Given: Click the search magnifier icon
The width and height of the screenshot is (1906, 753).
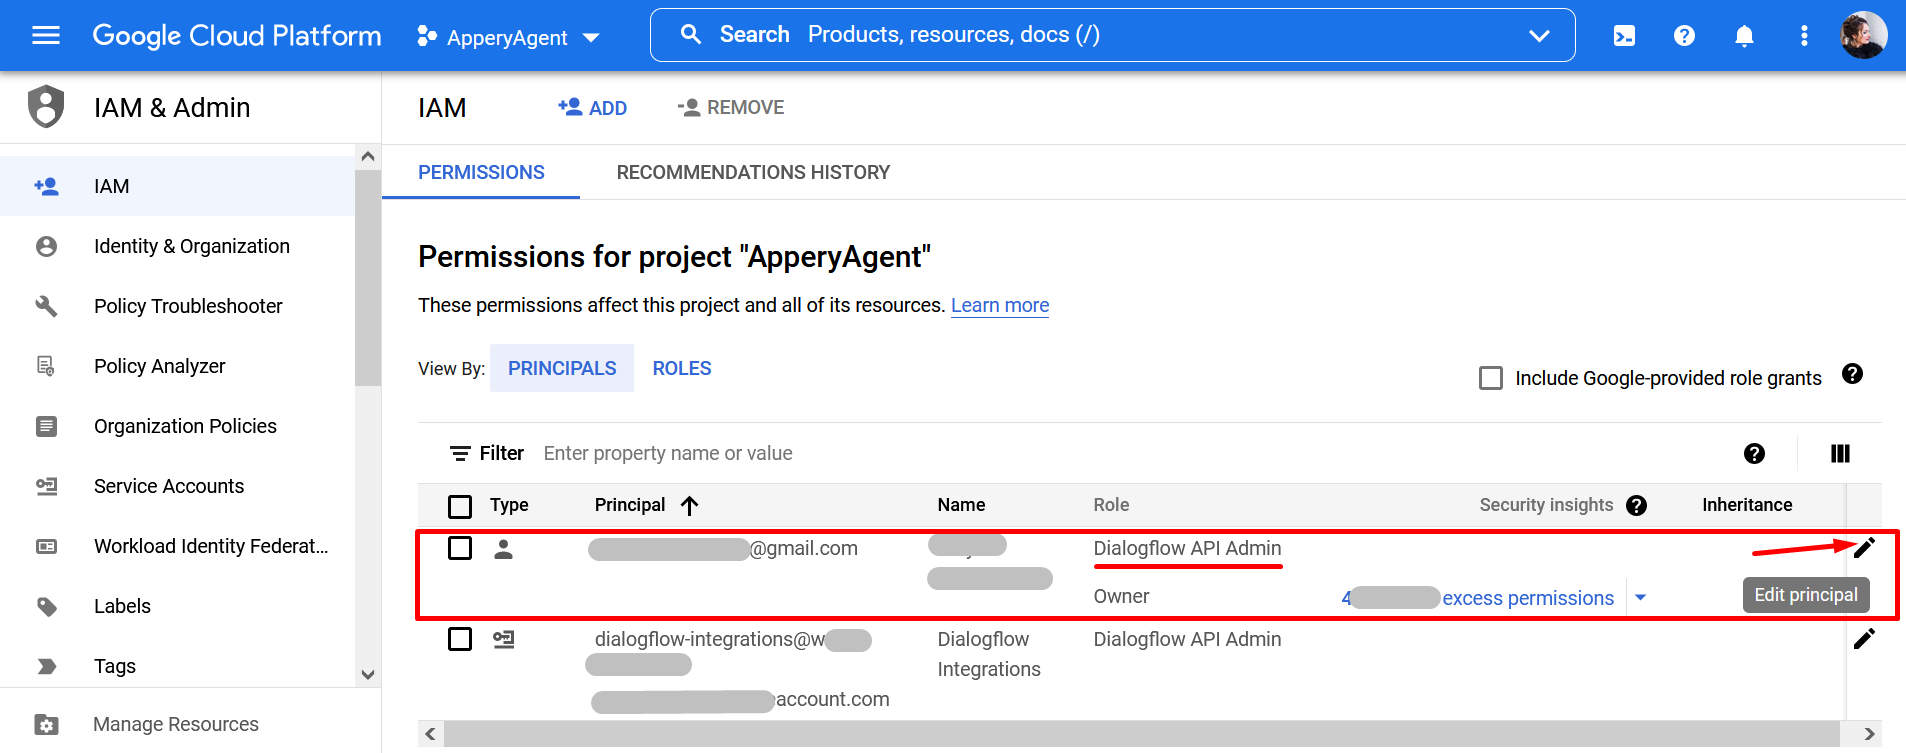Looking at the screenshot, I should click(x=690, y=35).
